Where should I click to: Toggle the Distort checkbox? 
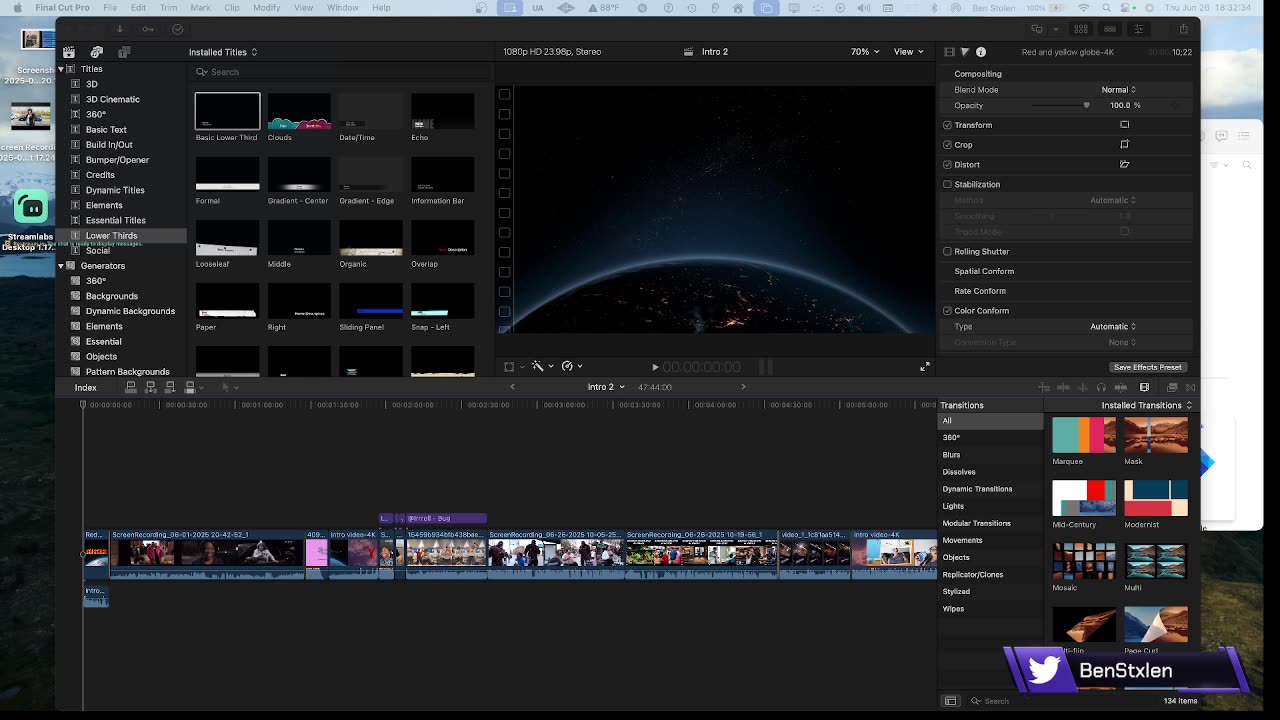947,164
